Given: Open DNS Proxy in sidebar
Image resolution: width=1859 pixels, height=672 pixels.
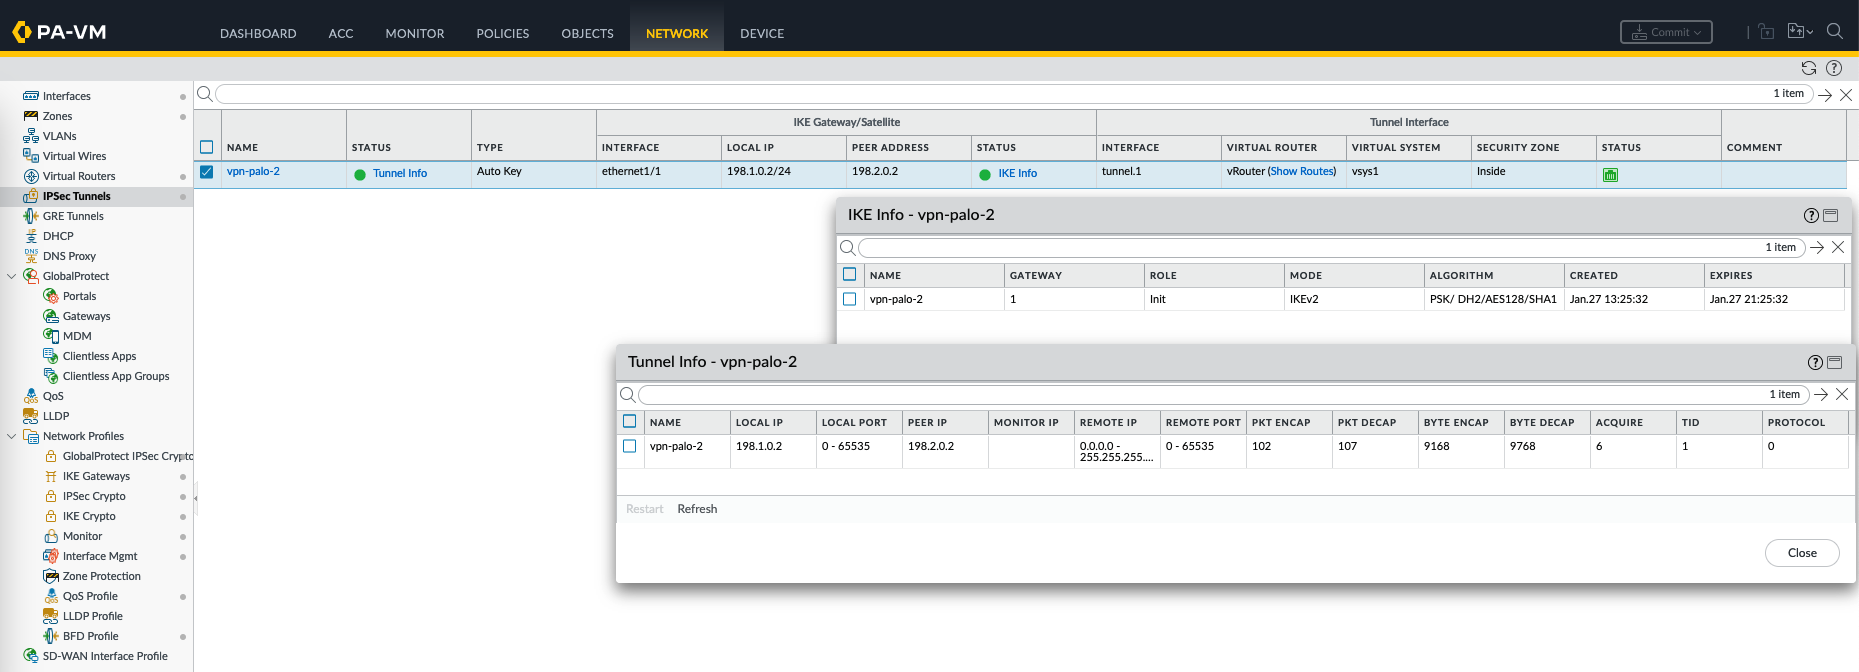Looking at the screenshot, I should (69, 256).
